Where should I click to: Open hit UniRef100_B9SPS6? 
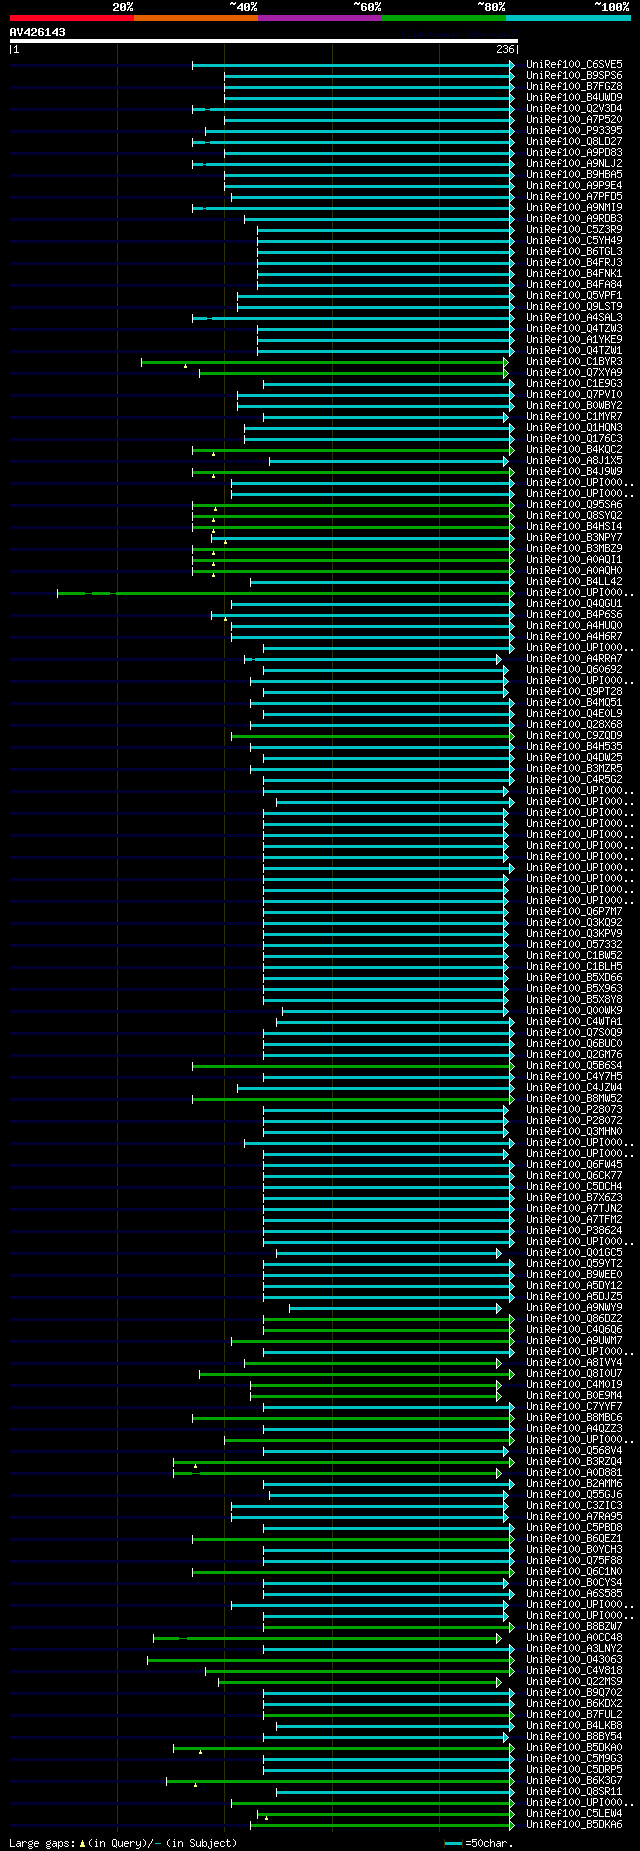pyautogui.click(x=574, y=76)
